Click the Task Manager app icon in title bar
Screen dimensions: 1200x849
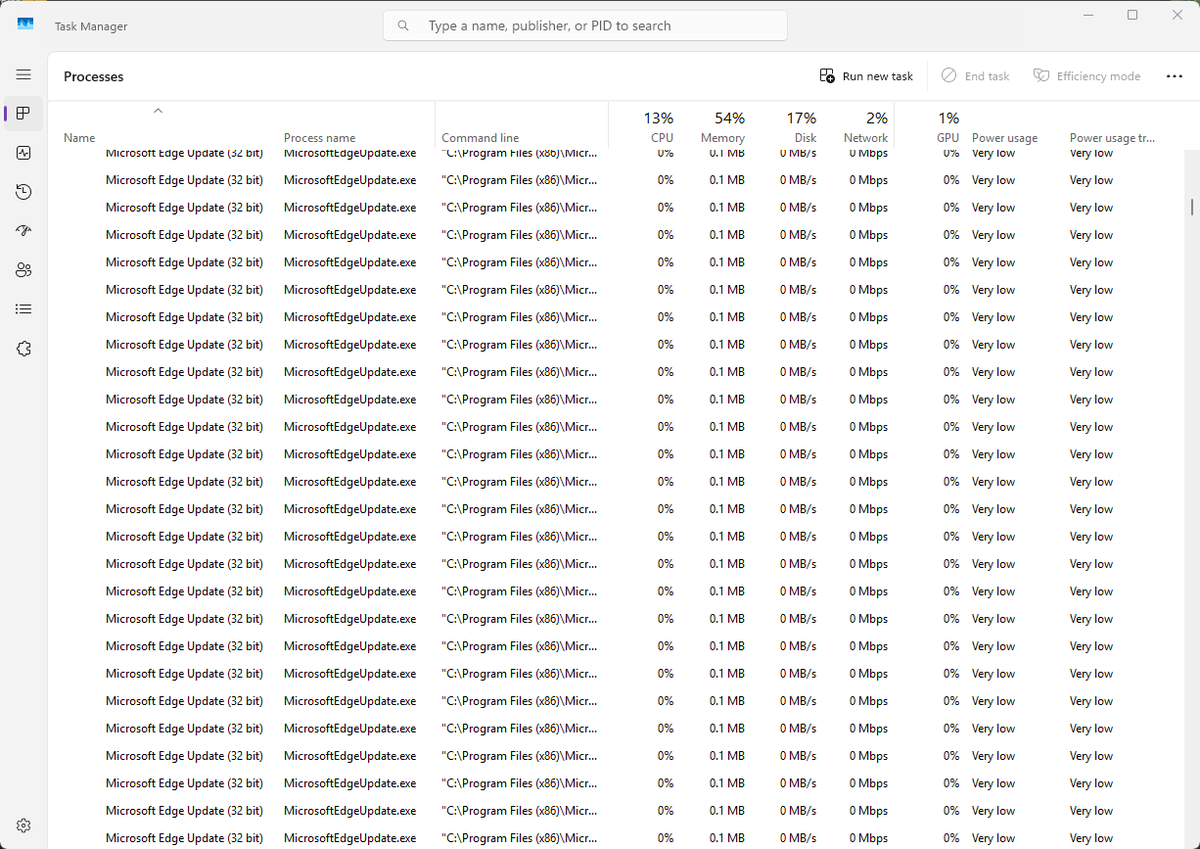(26, 24)
